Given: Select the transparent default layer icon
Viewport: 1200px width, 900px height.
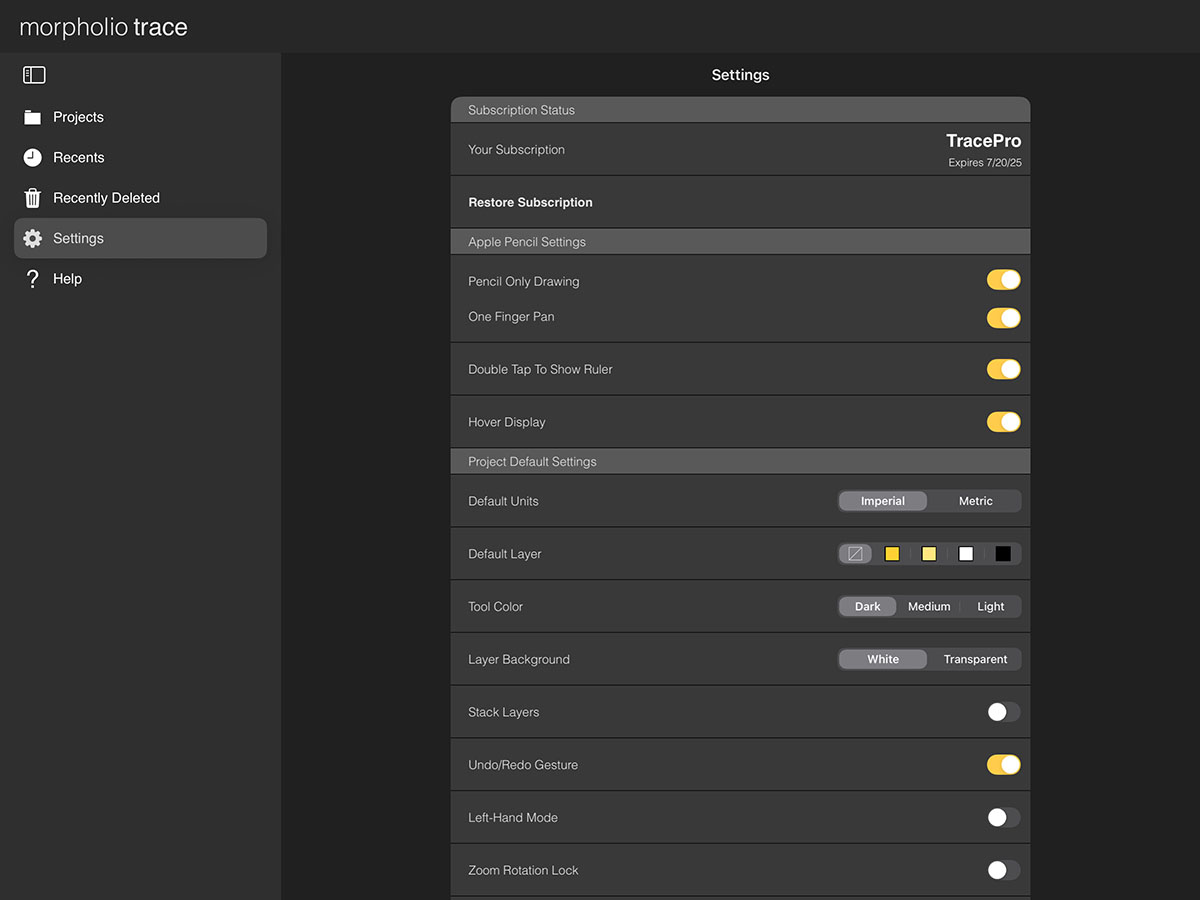Looking at the screenshot, I should point(855,554).
